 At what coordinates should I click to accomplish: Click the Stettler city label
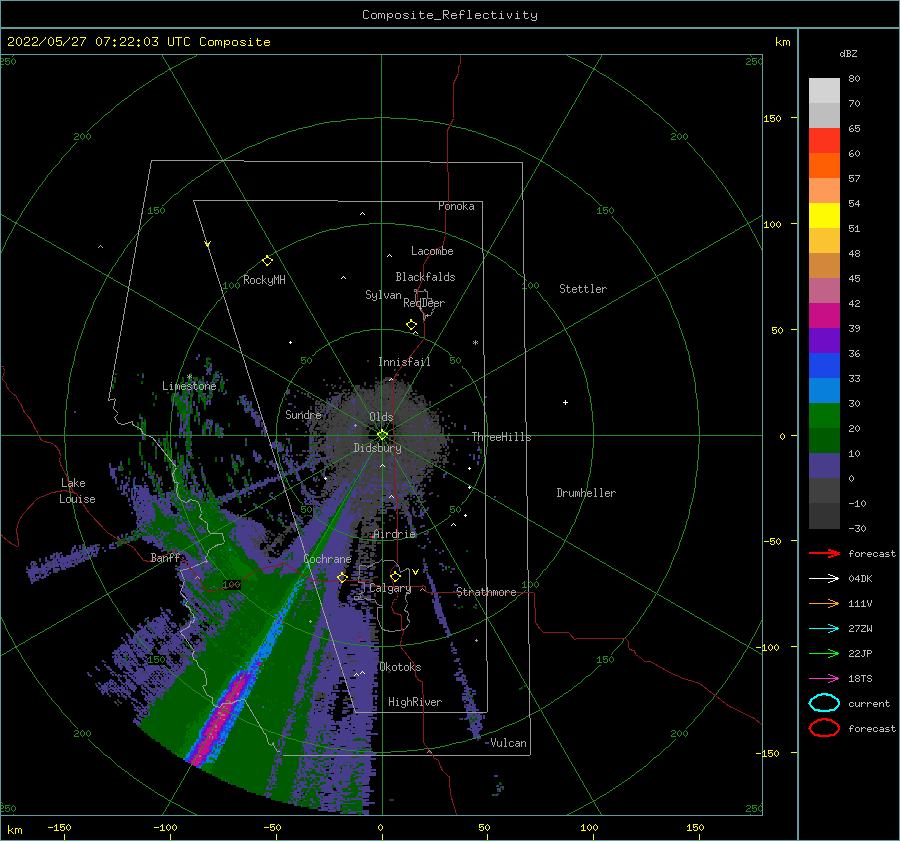583,289
